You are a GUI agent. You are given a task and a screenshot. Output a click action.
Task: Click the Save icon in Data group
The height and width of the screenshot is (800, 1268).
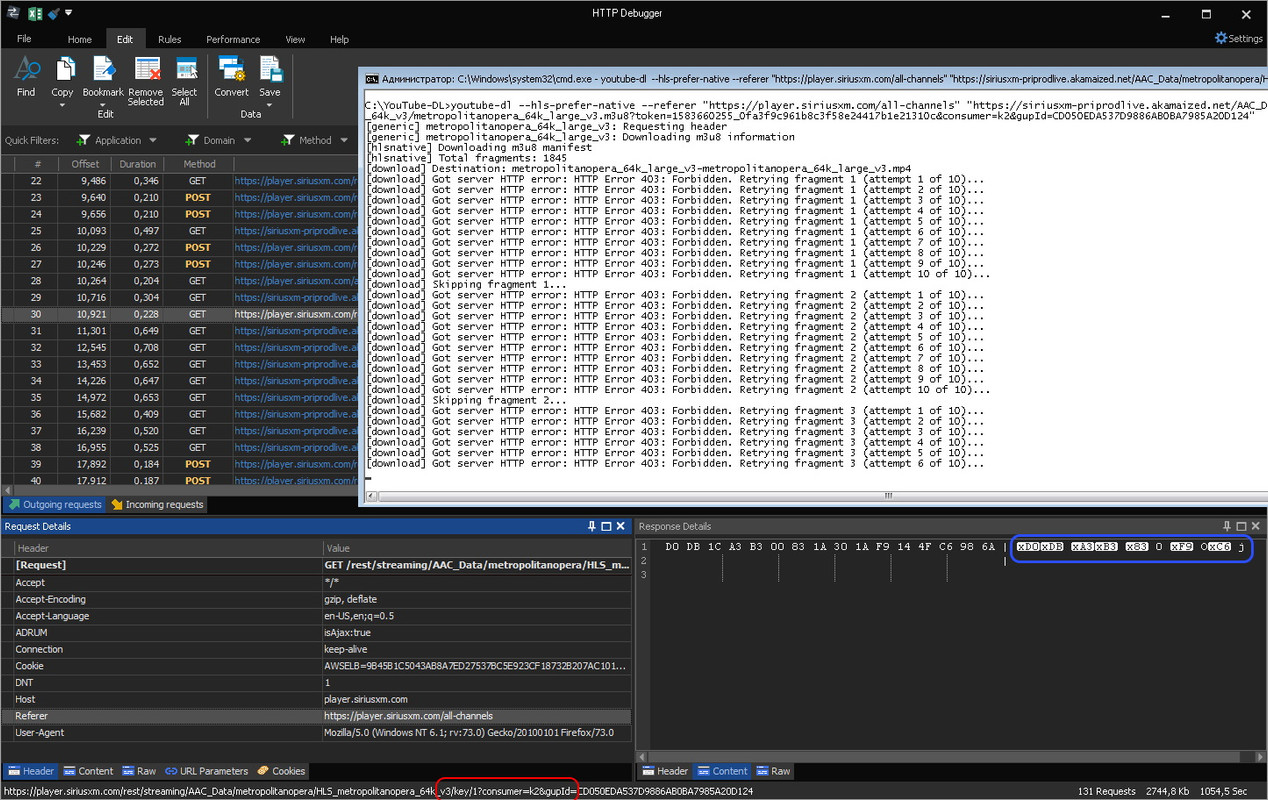pos(270,69)
